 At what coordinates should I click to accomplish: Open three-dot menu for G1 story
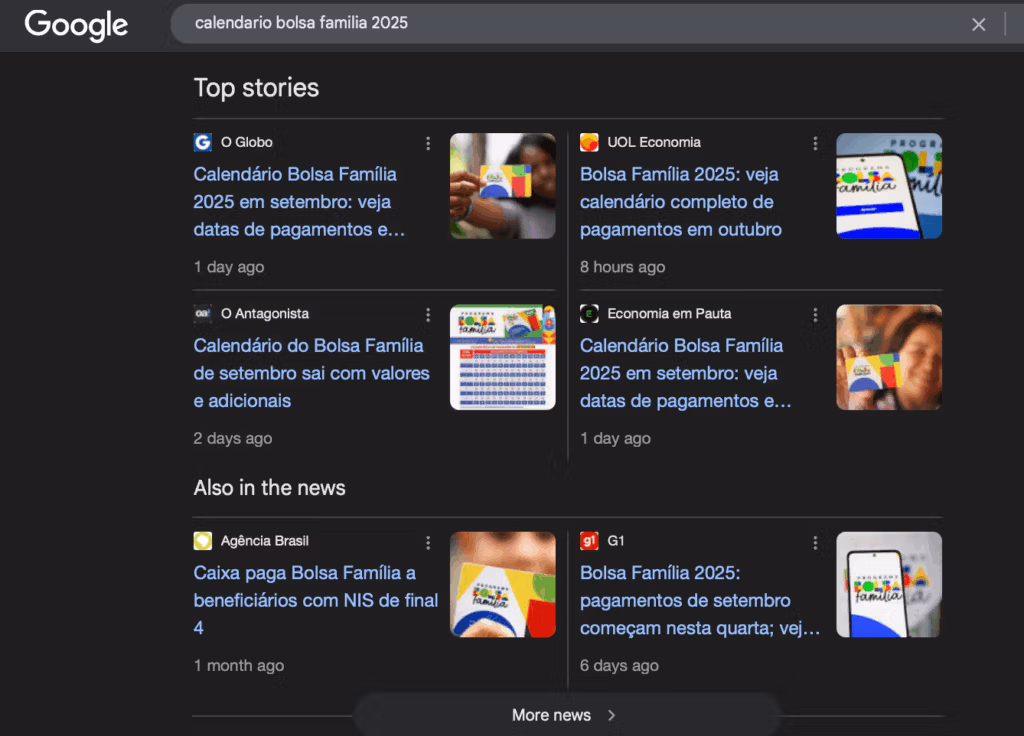pos(815,542)
